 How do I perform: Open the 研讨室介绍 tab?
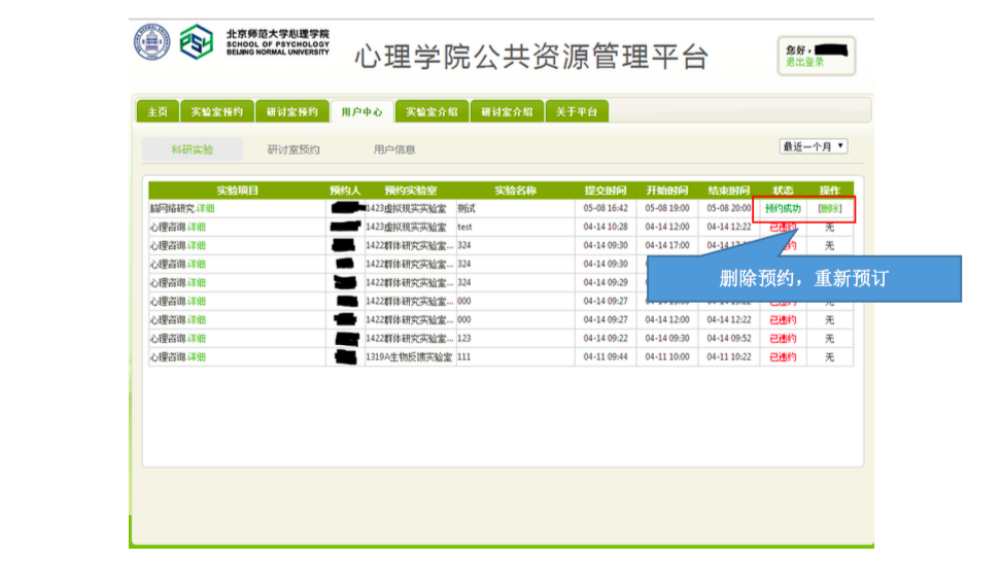point(506,112)
